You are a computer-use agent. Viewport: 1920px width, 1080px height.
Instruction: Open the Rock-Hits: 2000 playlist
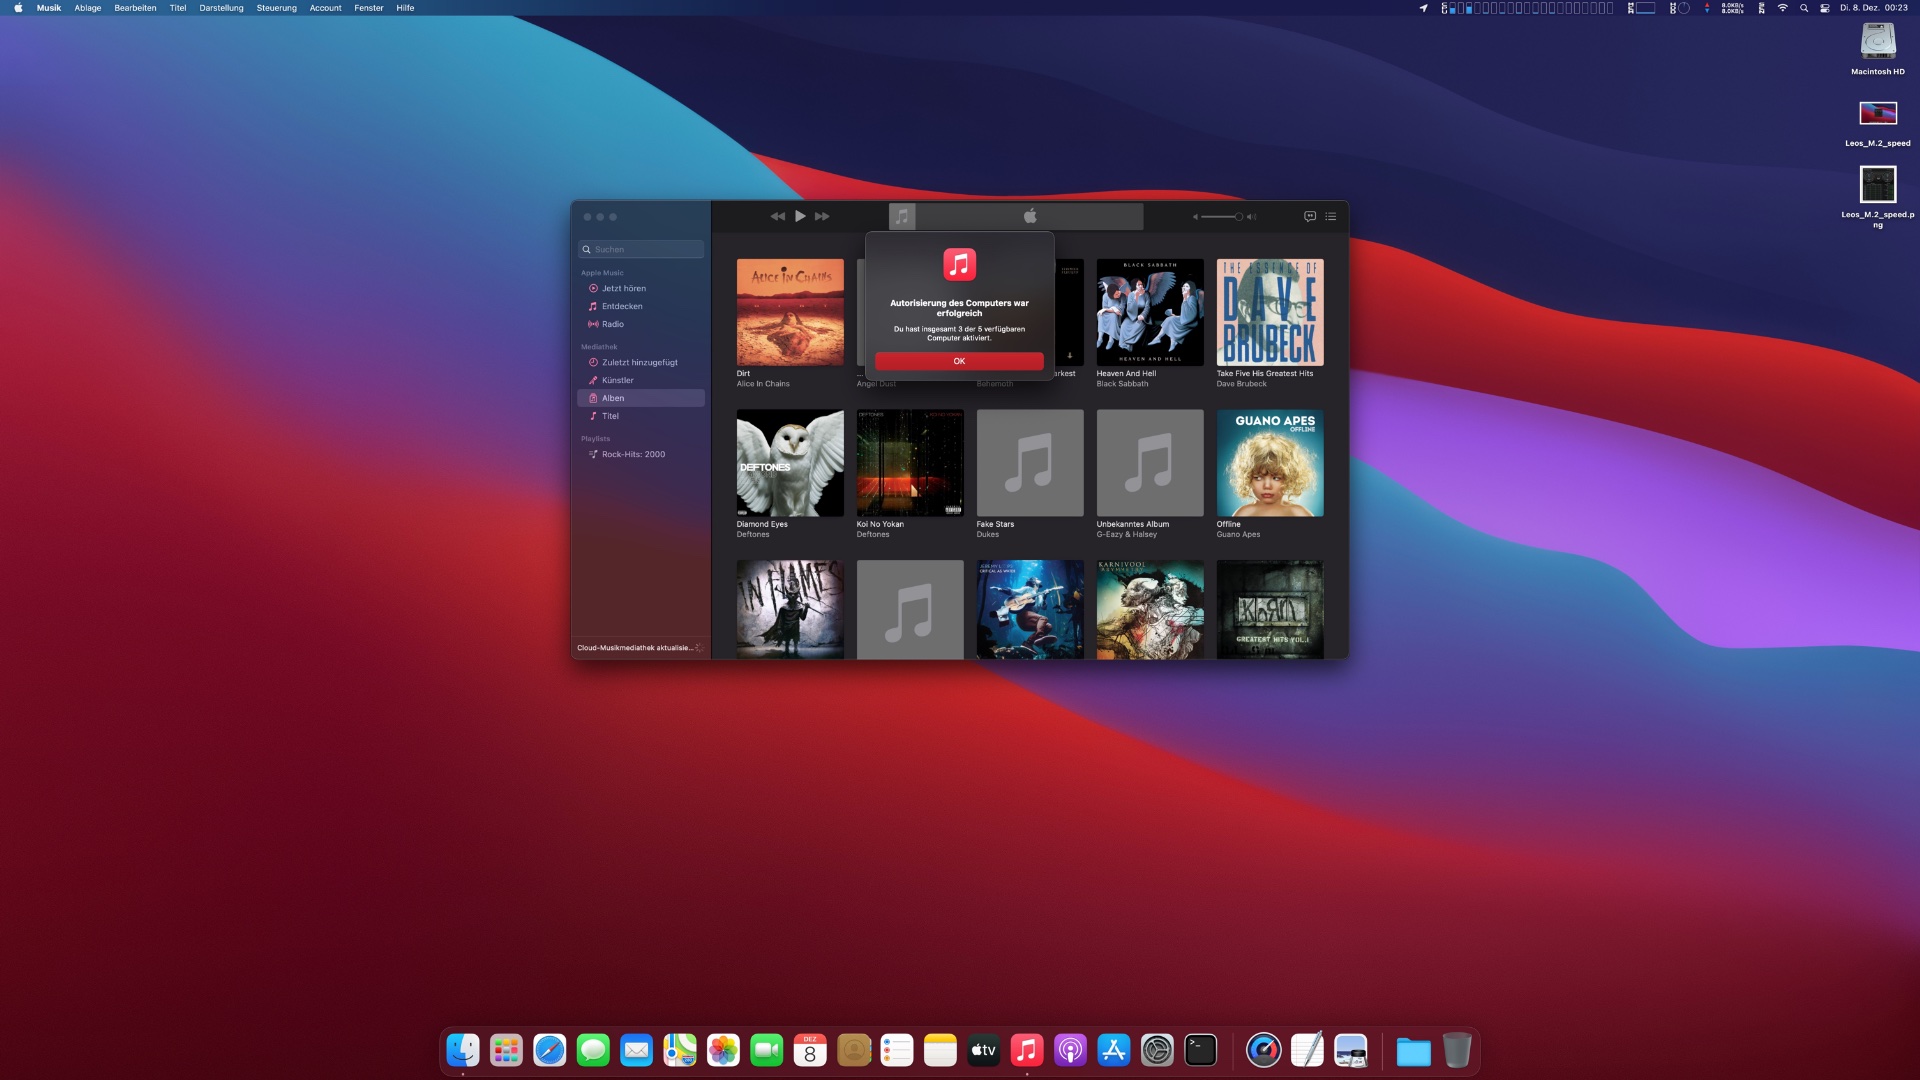(x=632, y=454)
